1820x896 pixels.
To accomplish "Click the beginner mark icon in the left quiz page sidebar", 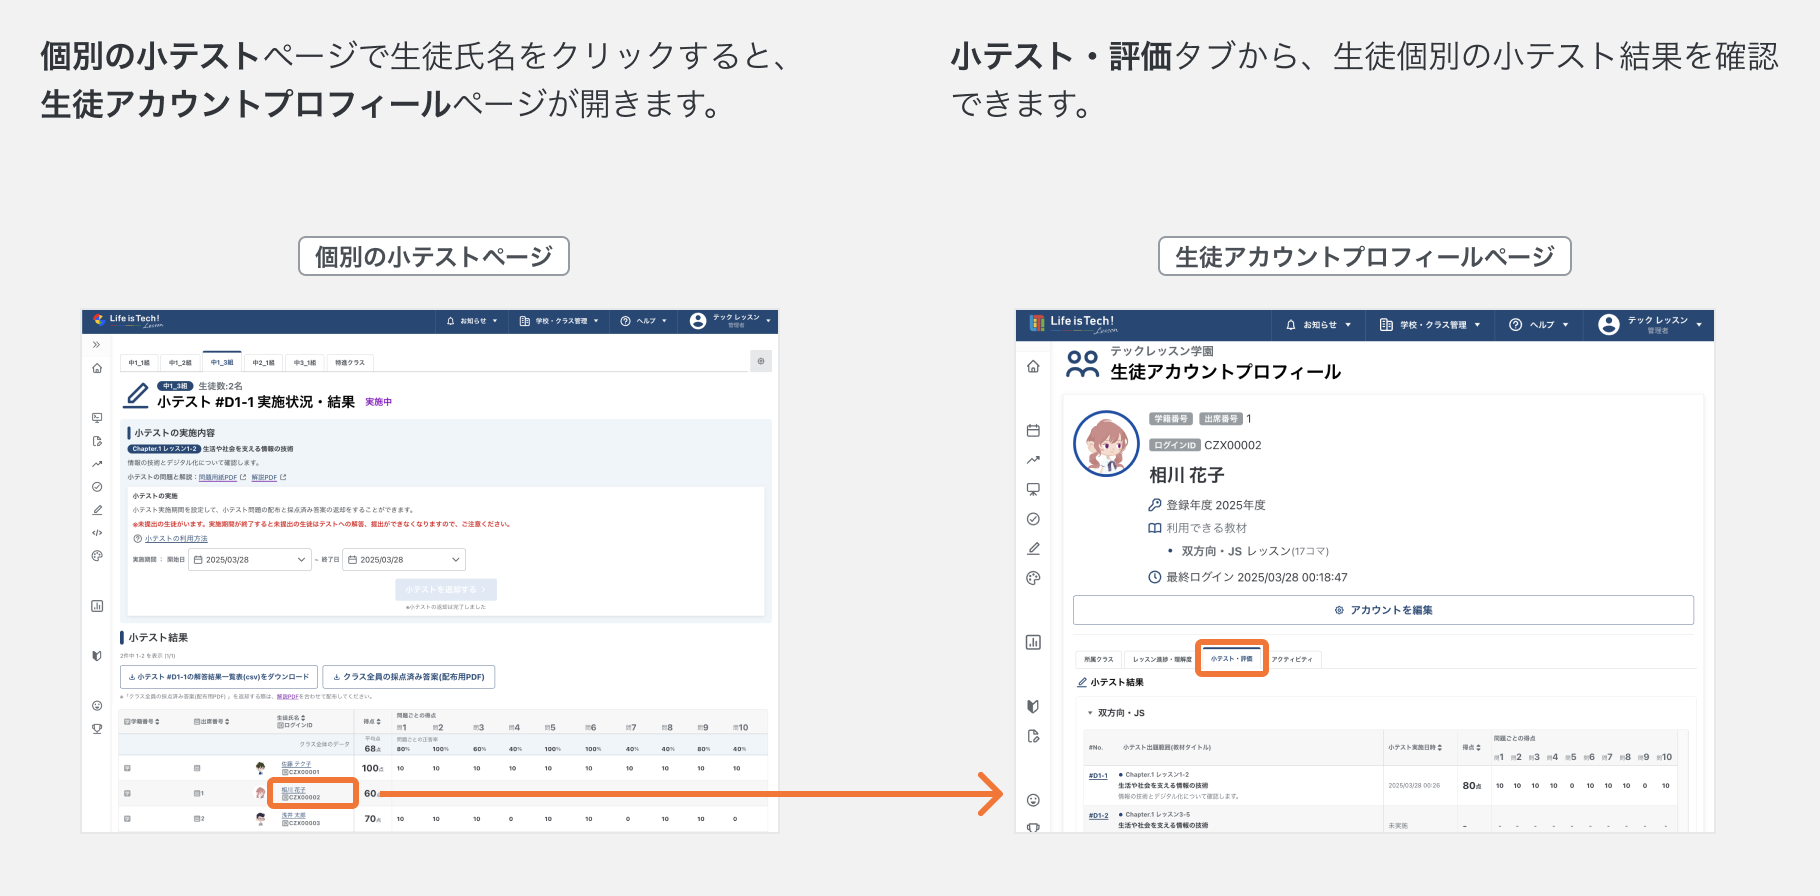I will [97, 656].
